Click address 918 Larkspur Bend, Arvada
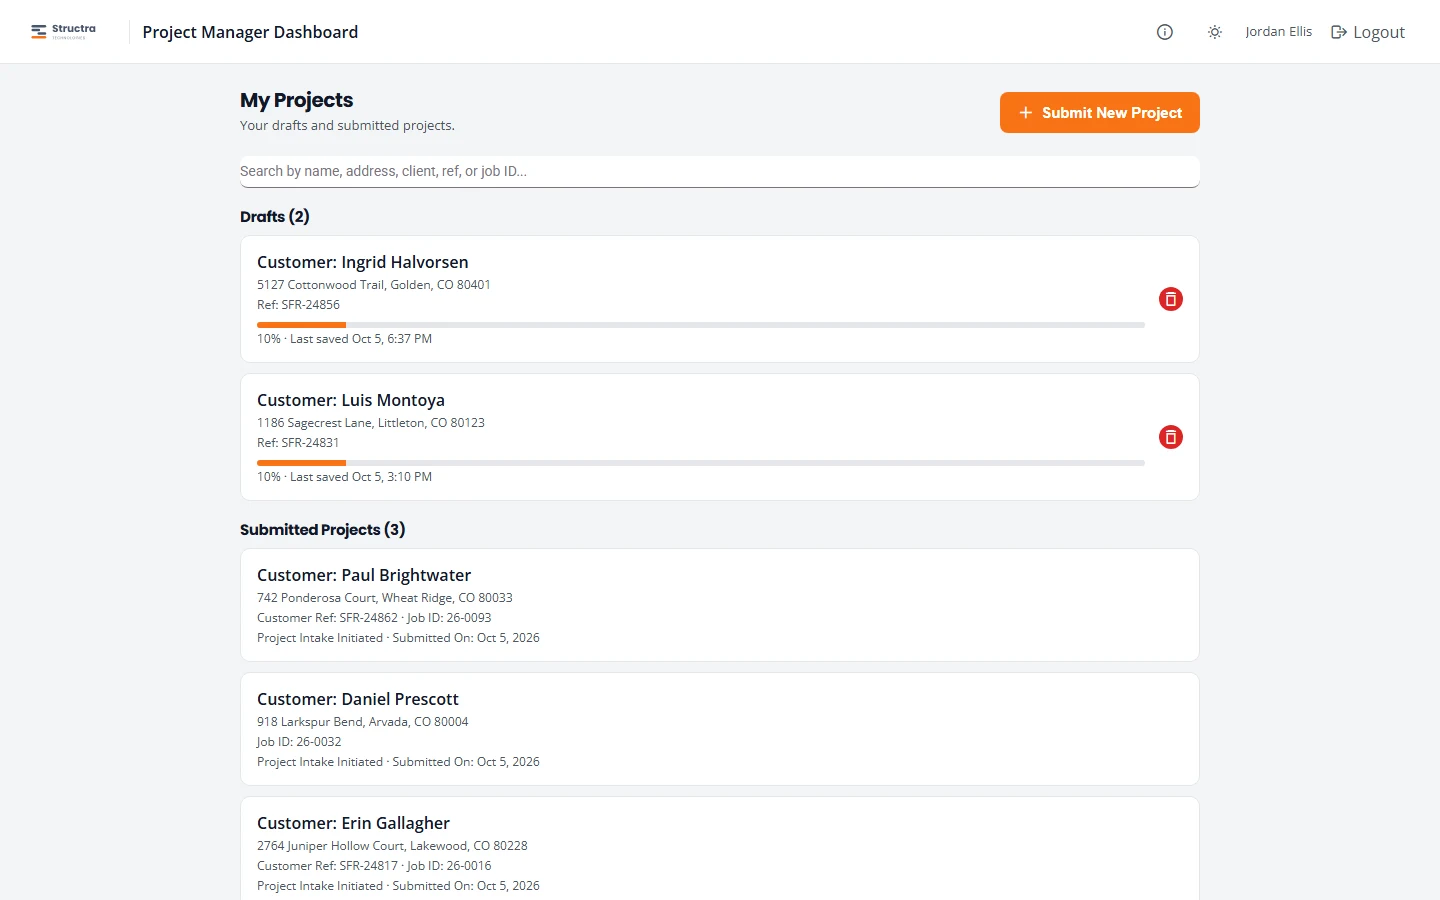The height and width of the screenshot is (900, 1440). [x=363, y=722]
